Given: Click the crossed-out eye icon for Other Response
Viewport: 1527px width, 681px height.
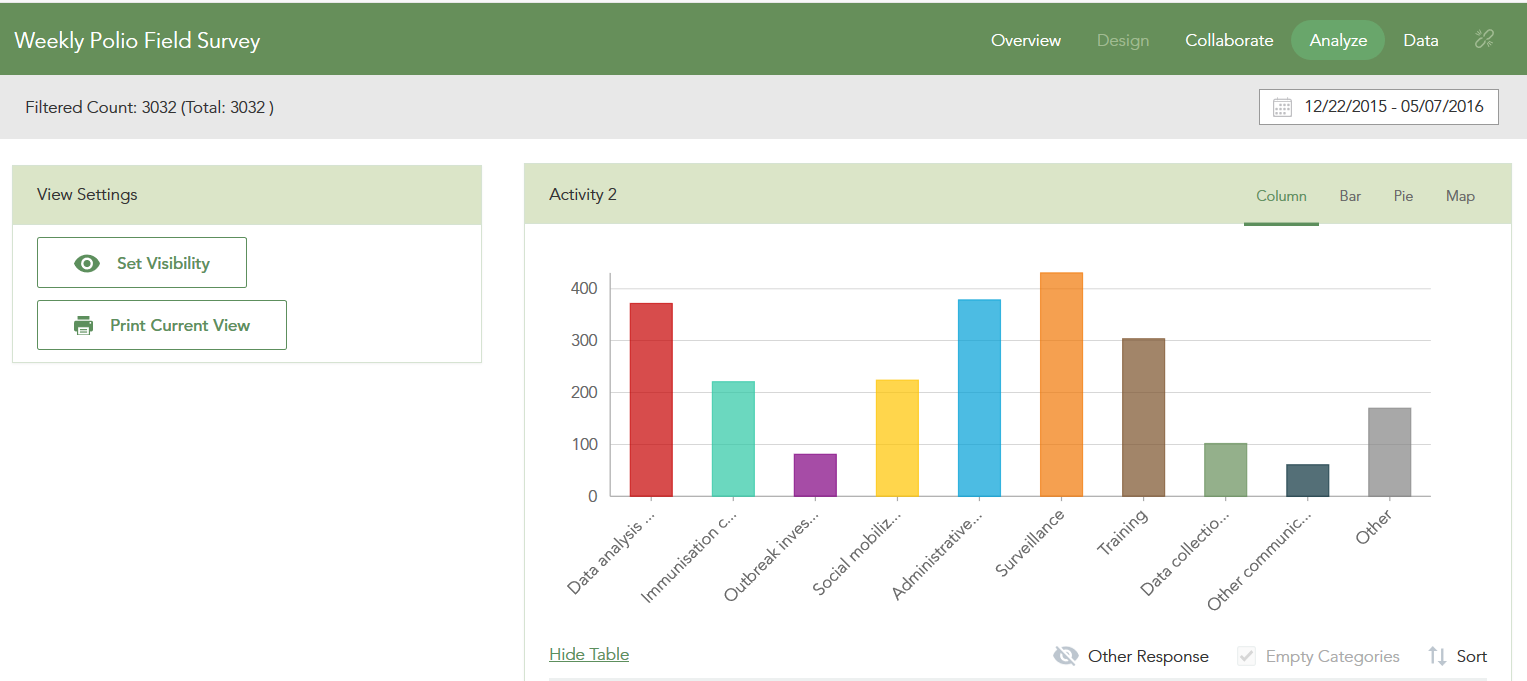Looking at the screenshot, I should pos(1066,656).
